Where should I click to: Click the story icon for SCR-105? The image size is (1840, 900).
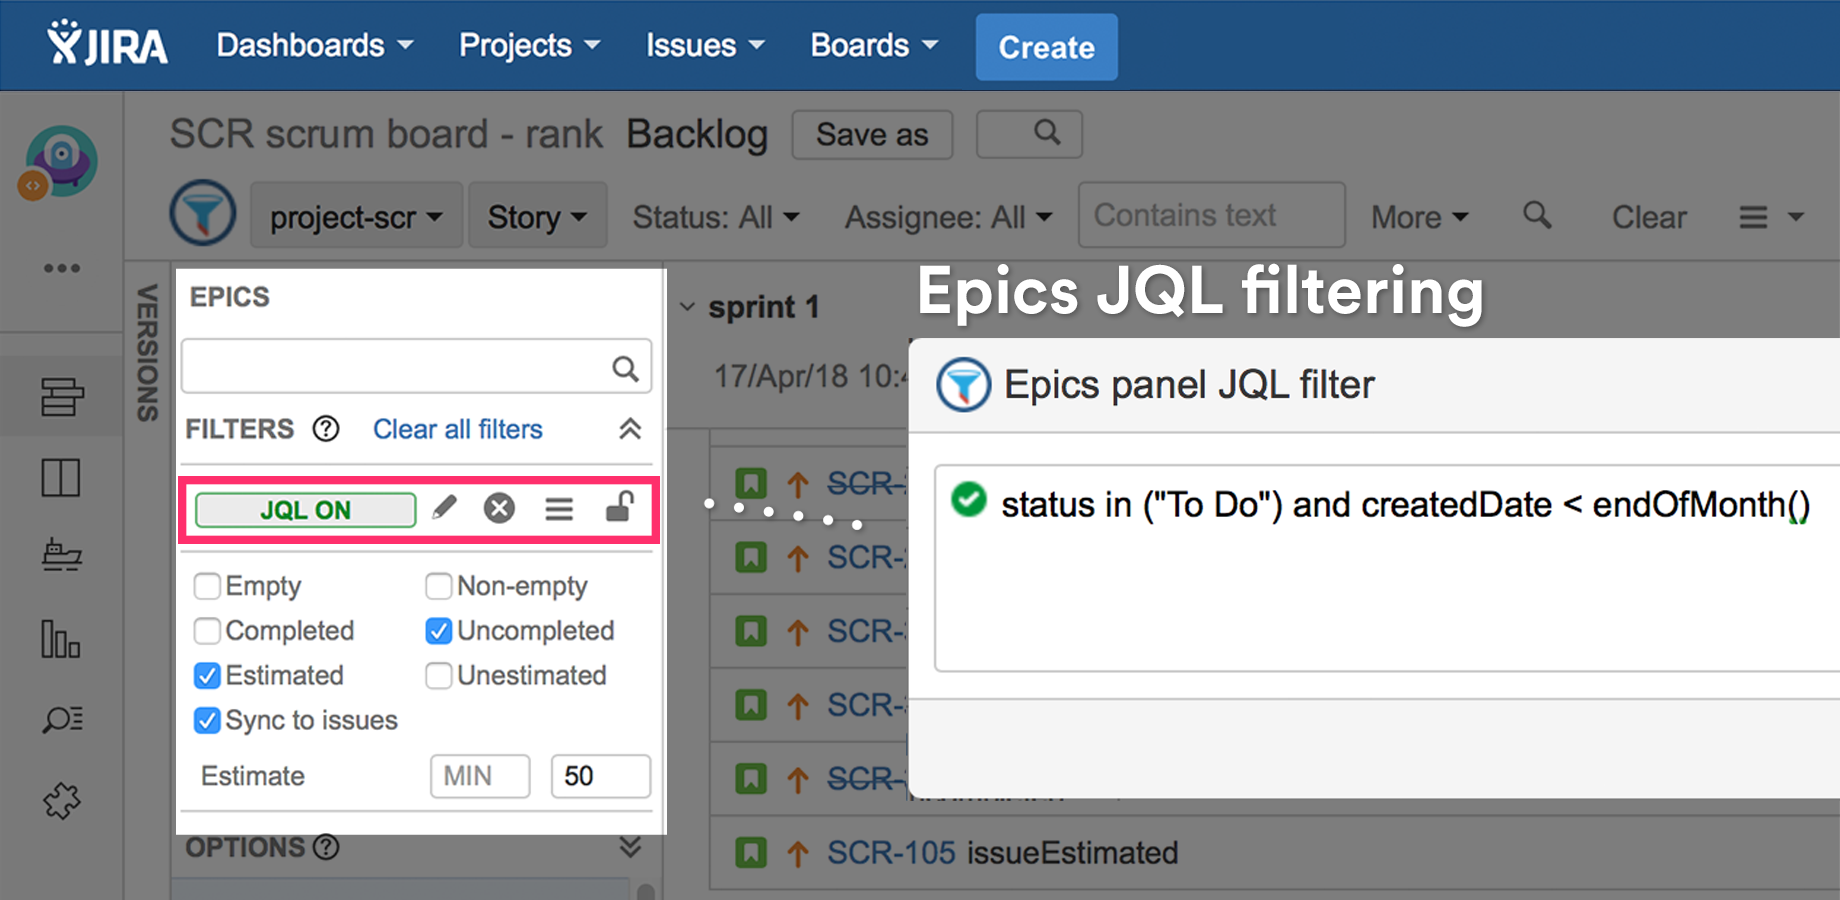tap(751, 853)
